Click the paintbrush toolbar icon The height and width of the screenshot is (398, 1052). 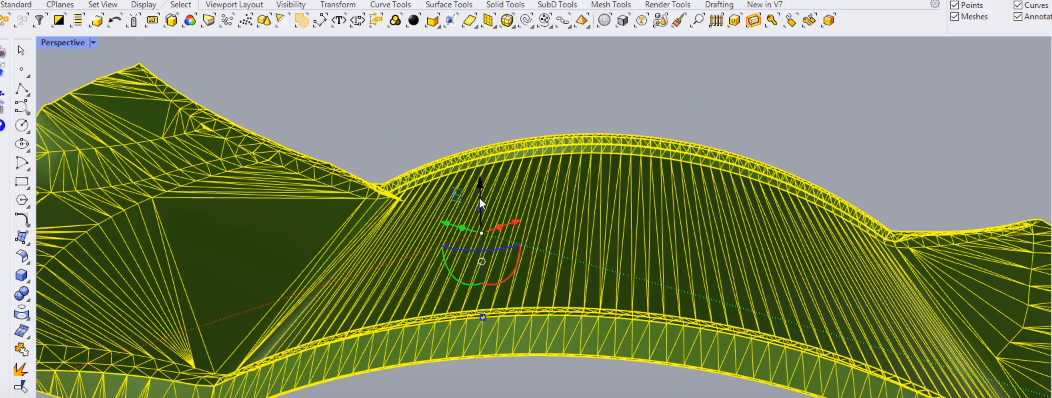coord(679,20)
